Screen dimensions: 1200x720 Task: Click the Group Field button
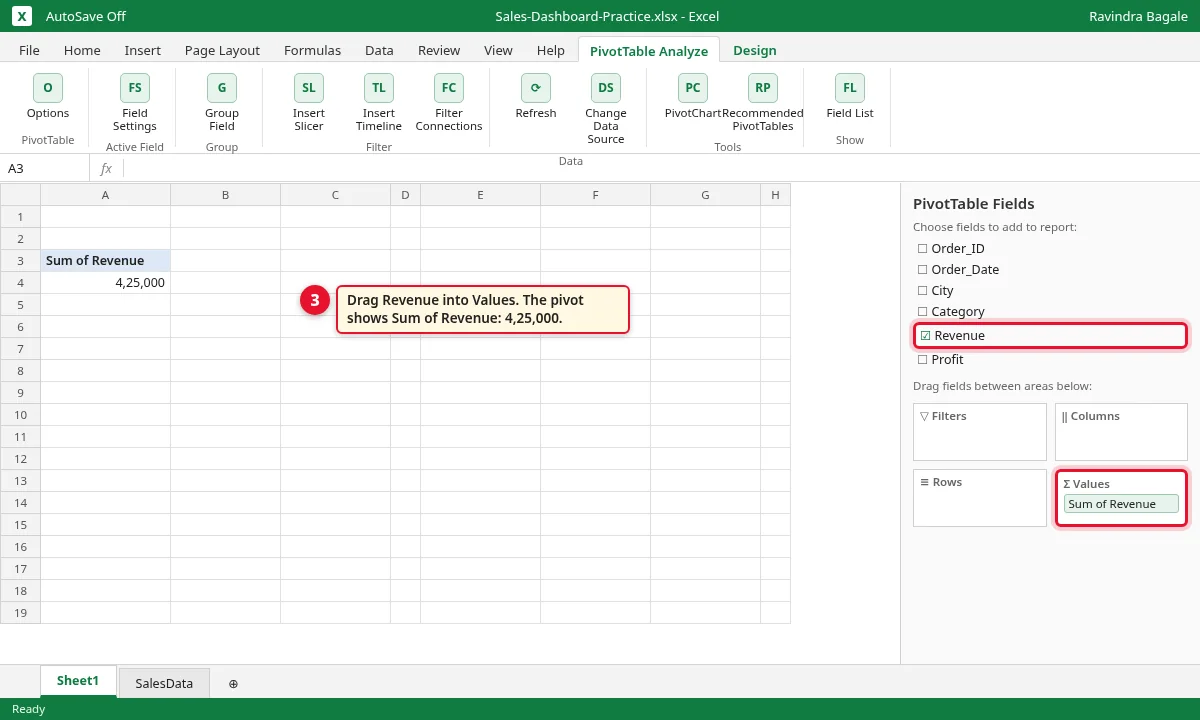tap(222, 103)
